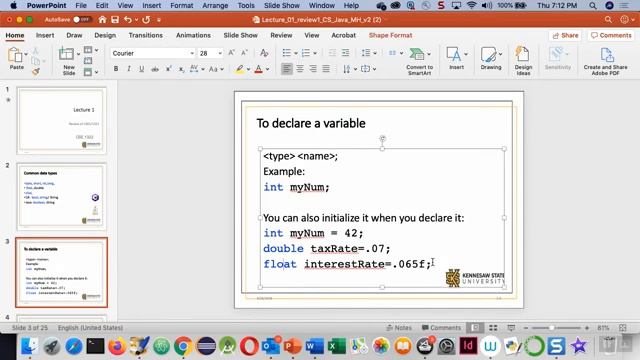Open the font color dropdown arrow

pyautogui.click(x=267, y=69)
